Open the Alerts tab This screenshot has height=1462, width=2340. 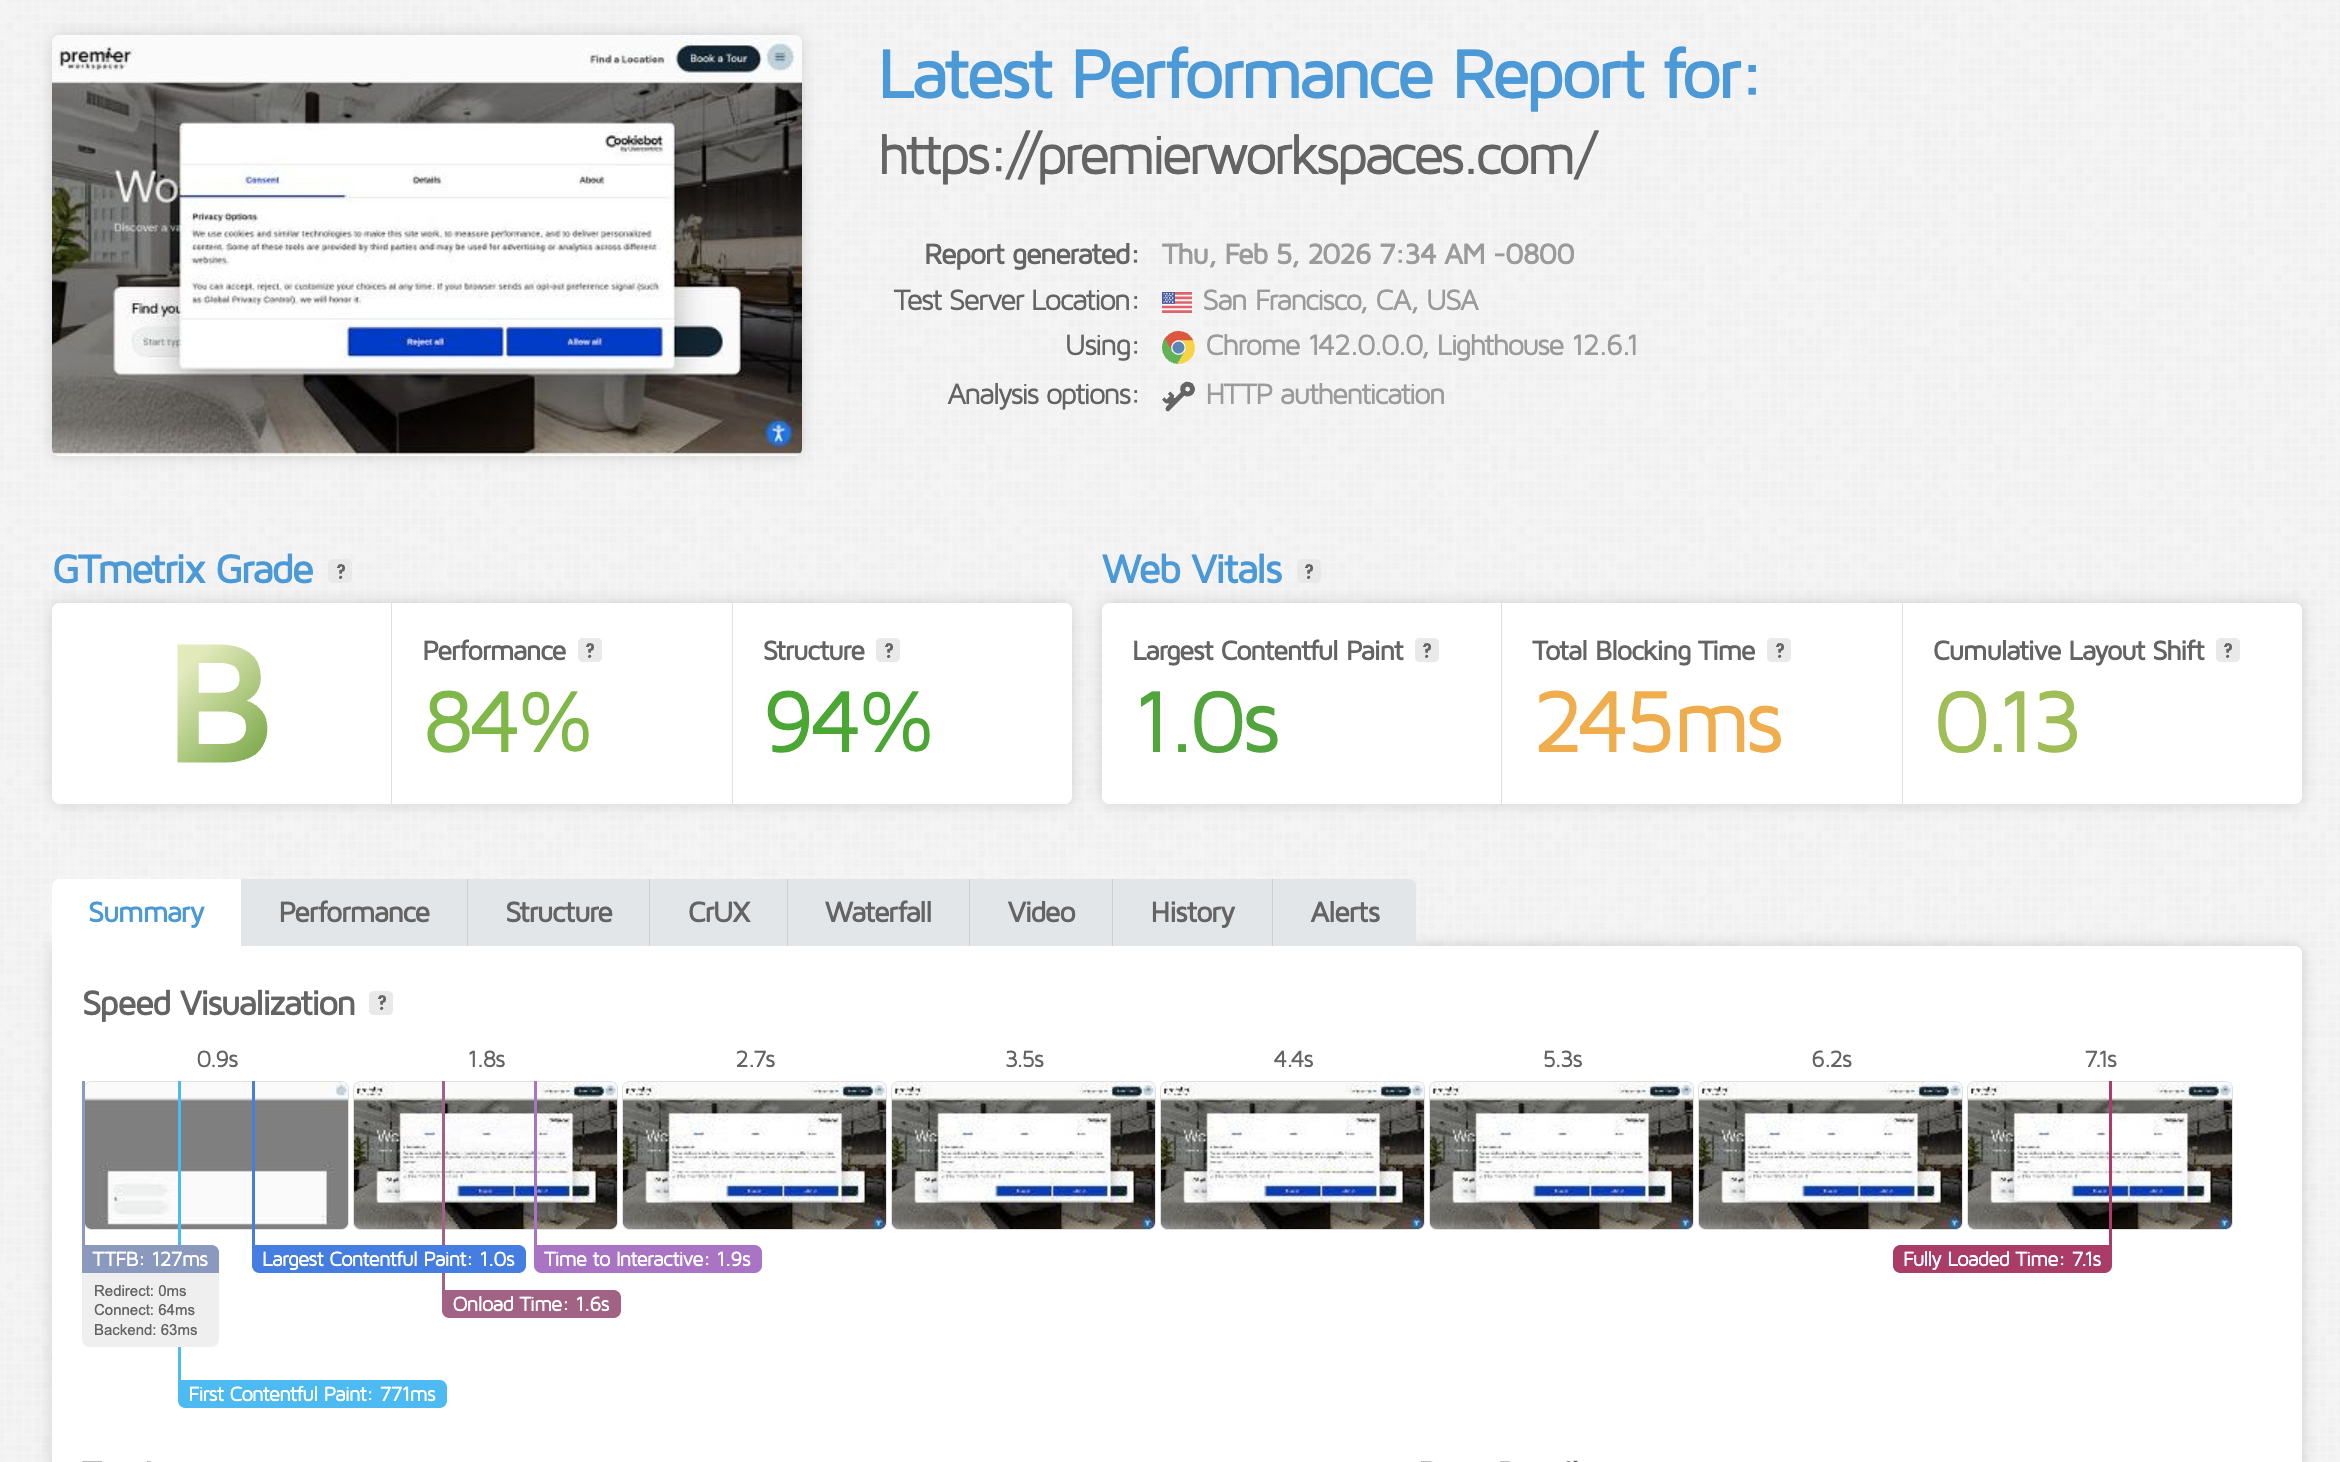tap(1344, 912)
